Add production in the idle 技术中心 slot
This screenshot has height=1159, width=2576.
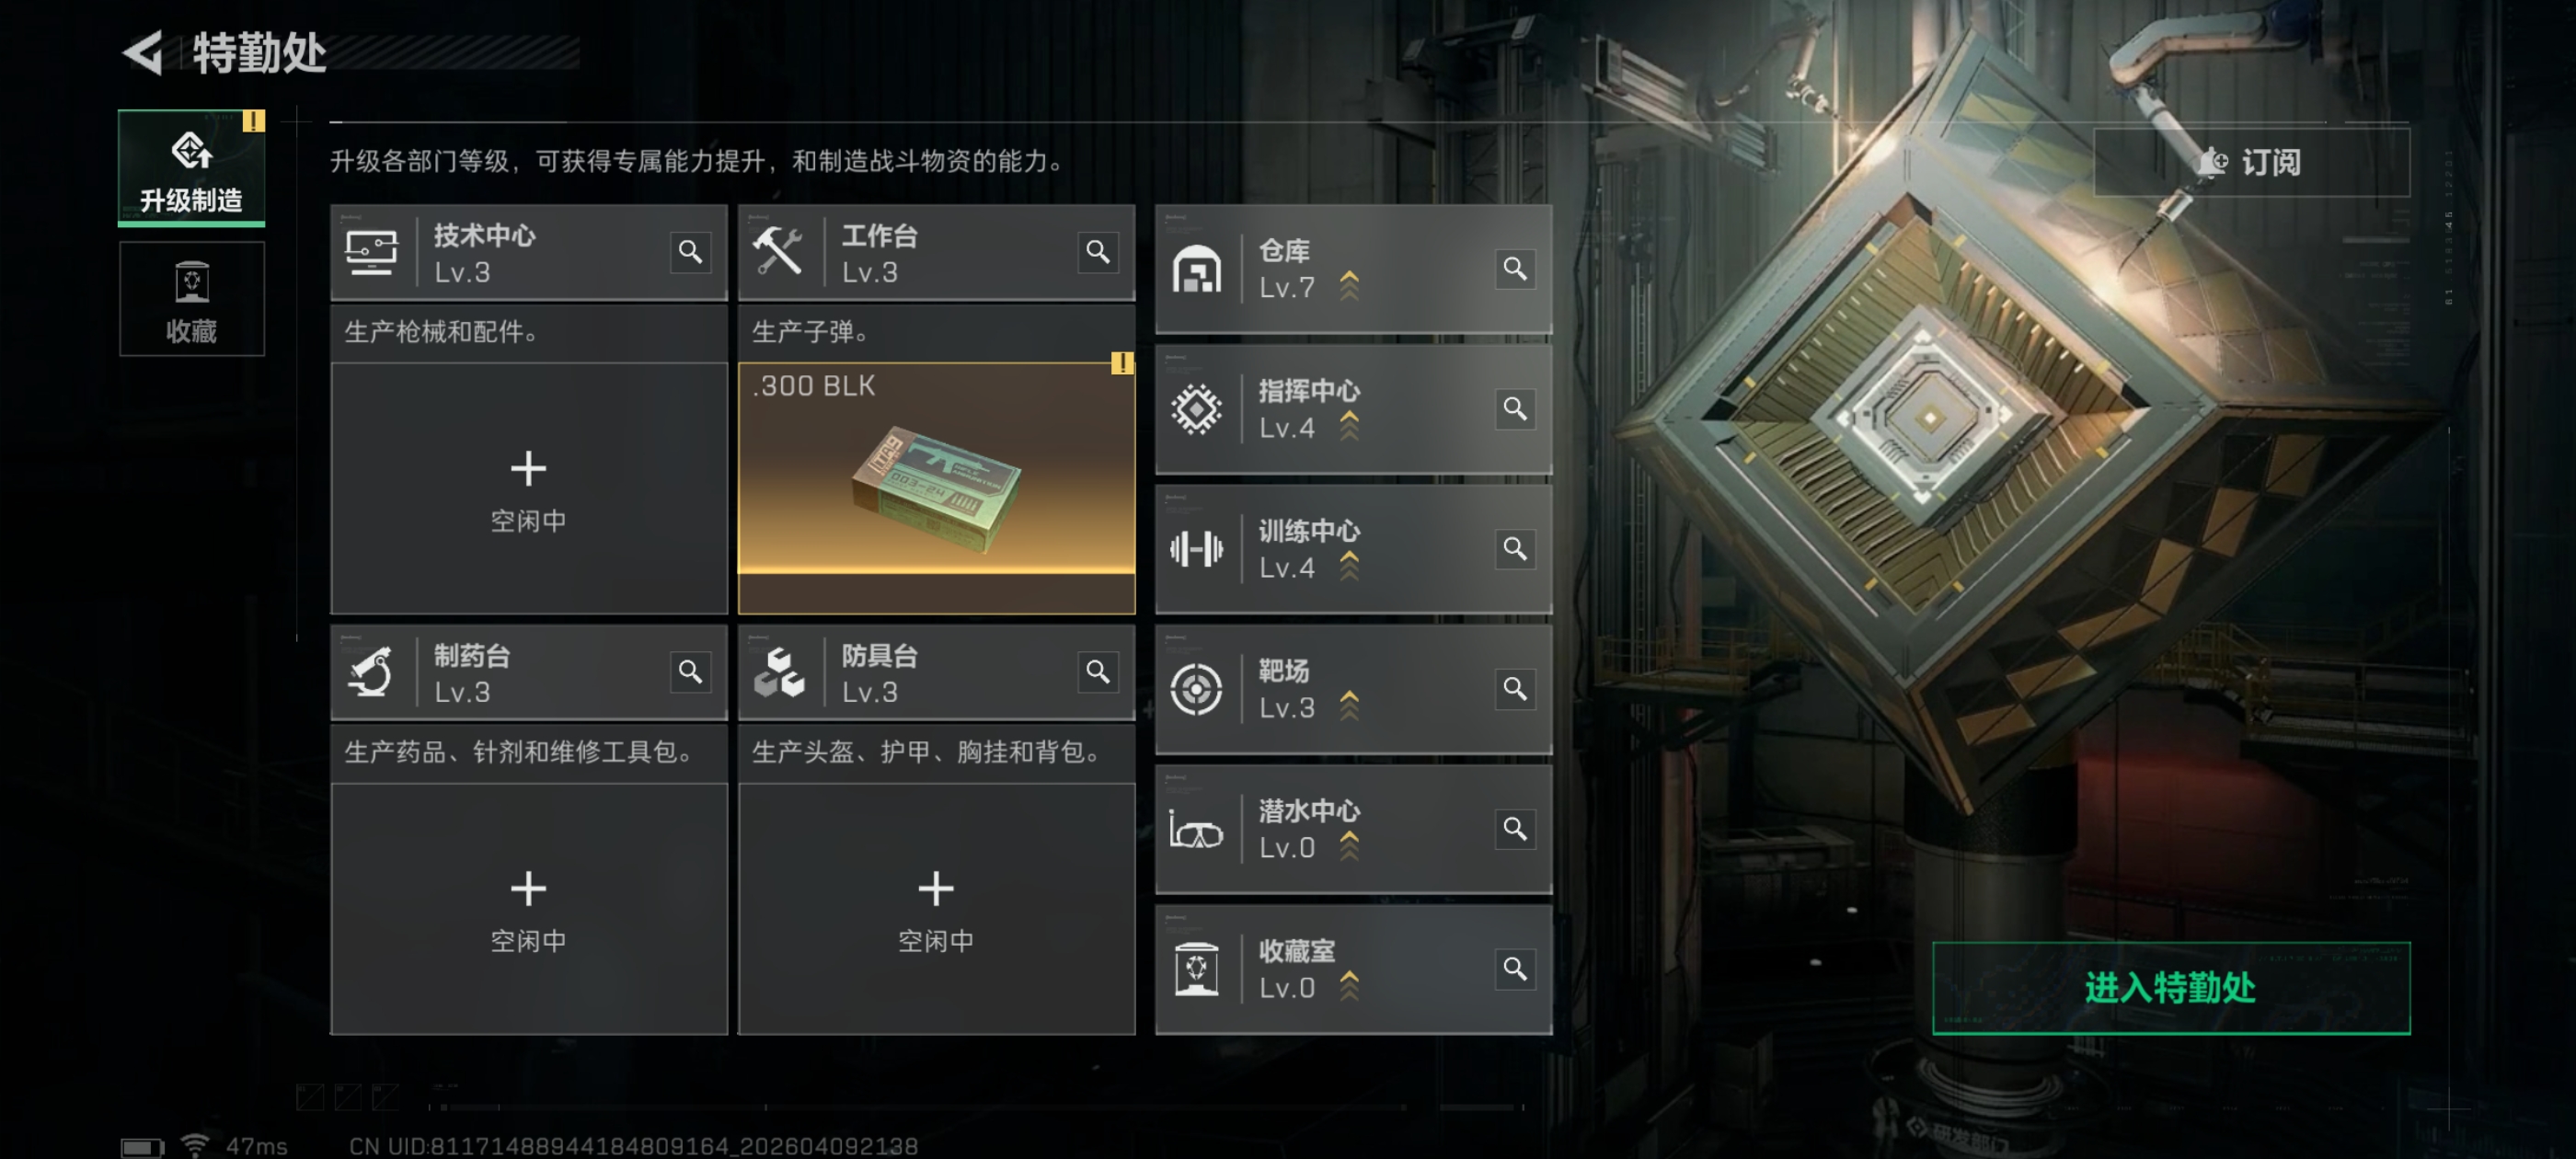(x=529, y=488)
